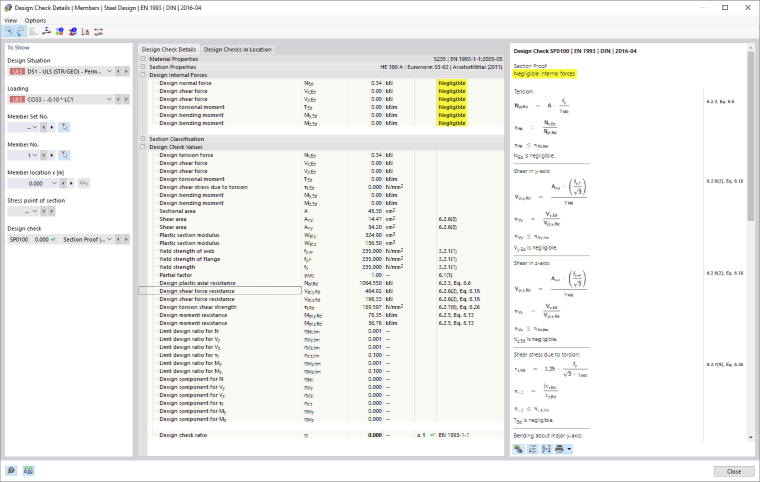Open the print options dropdown arrow

pos(570,449)
